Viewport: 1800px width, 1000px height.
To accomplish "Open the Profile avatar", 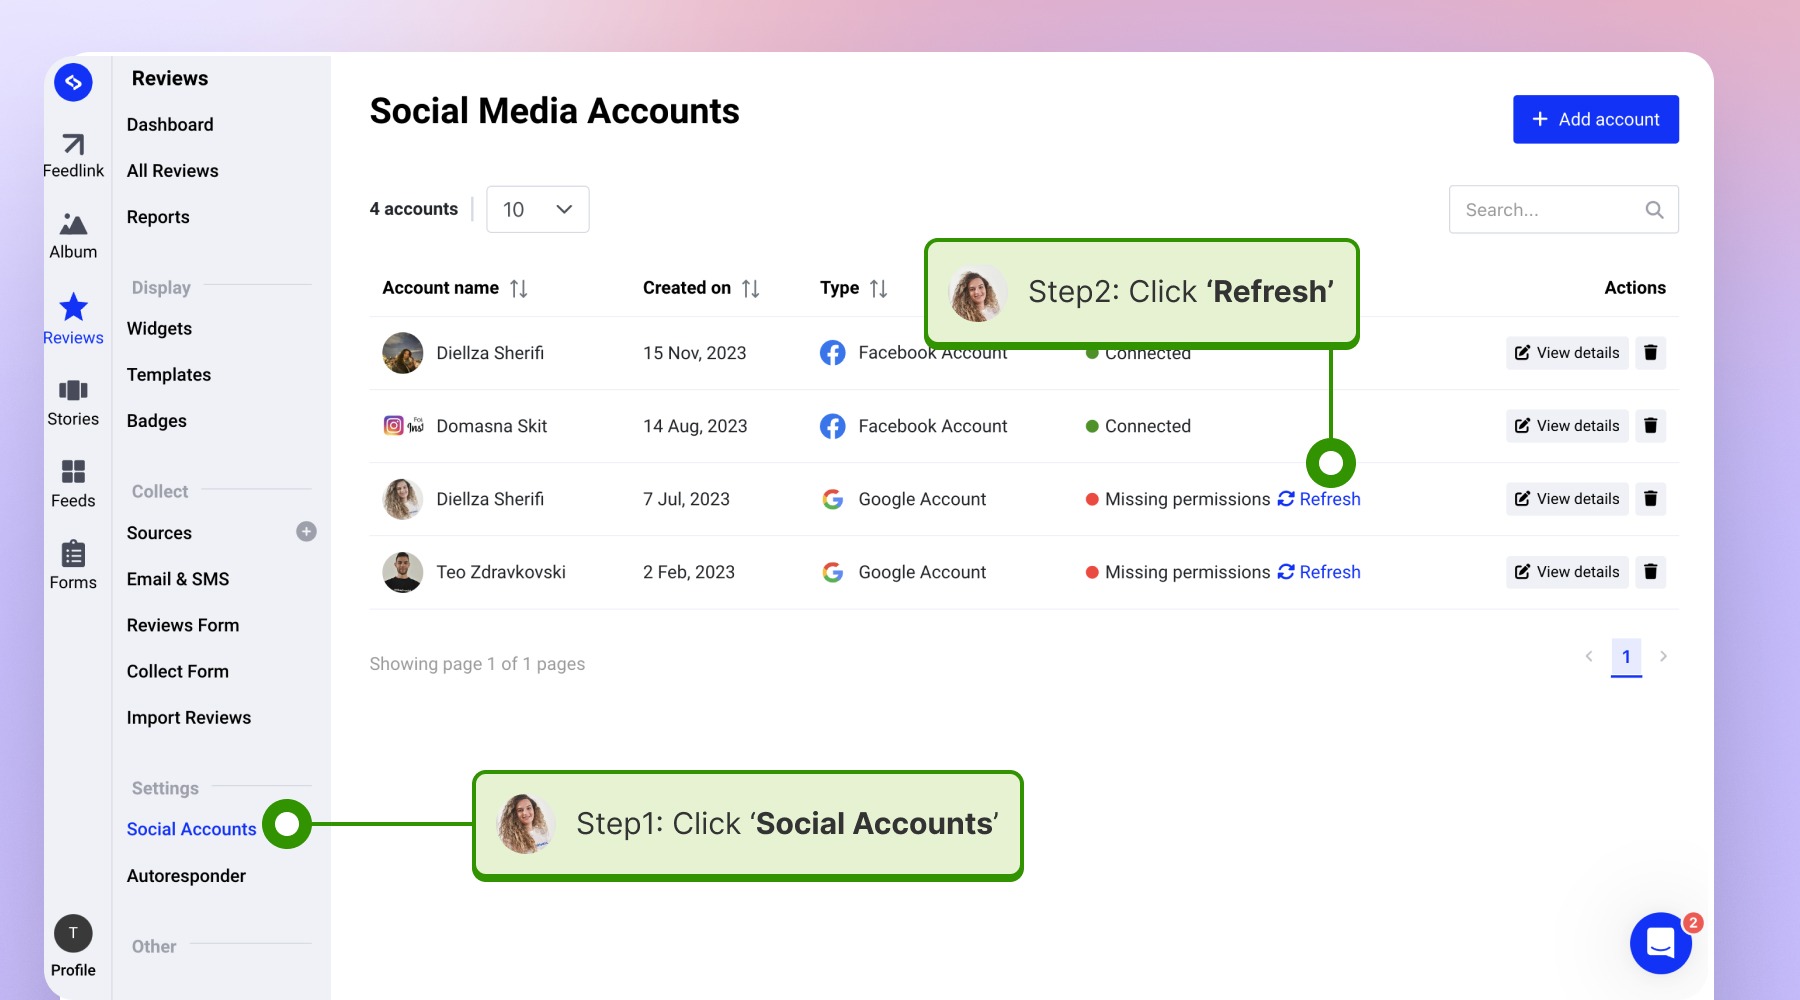I will pyautogui.click(x=73, y=933).
